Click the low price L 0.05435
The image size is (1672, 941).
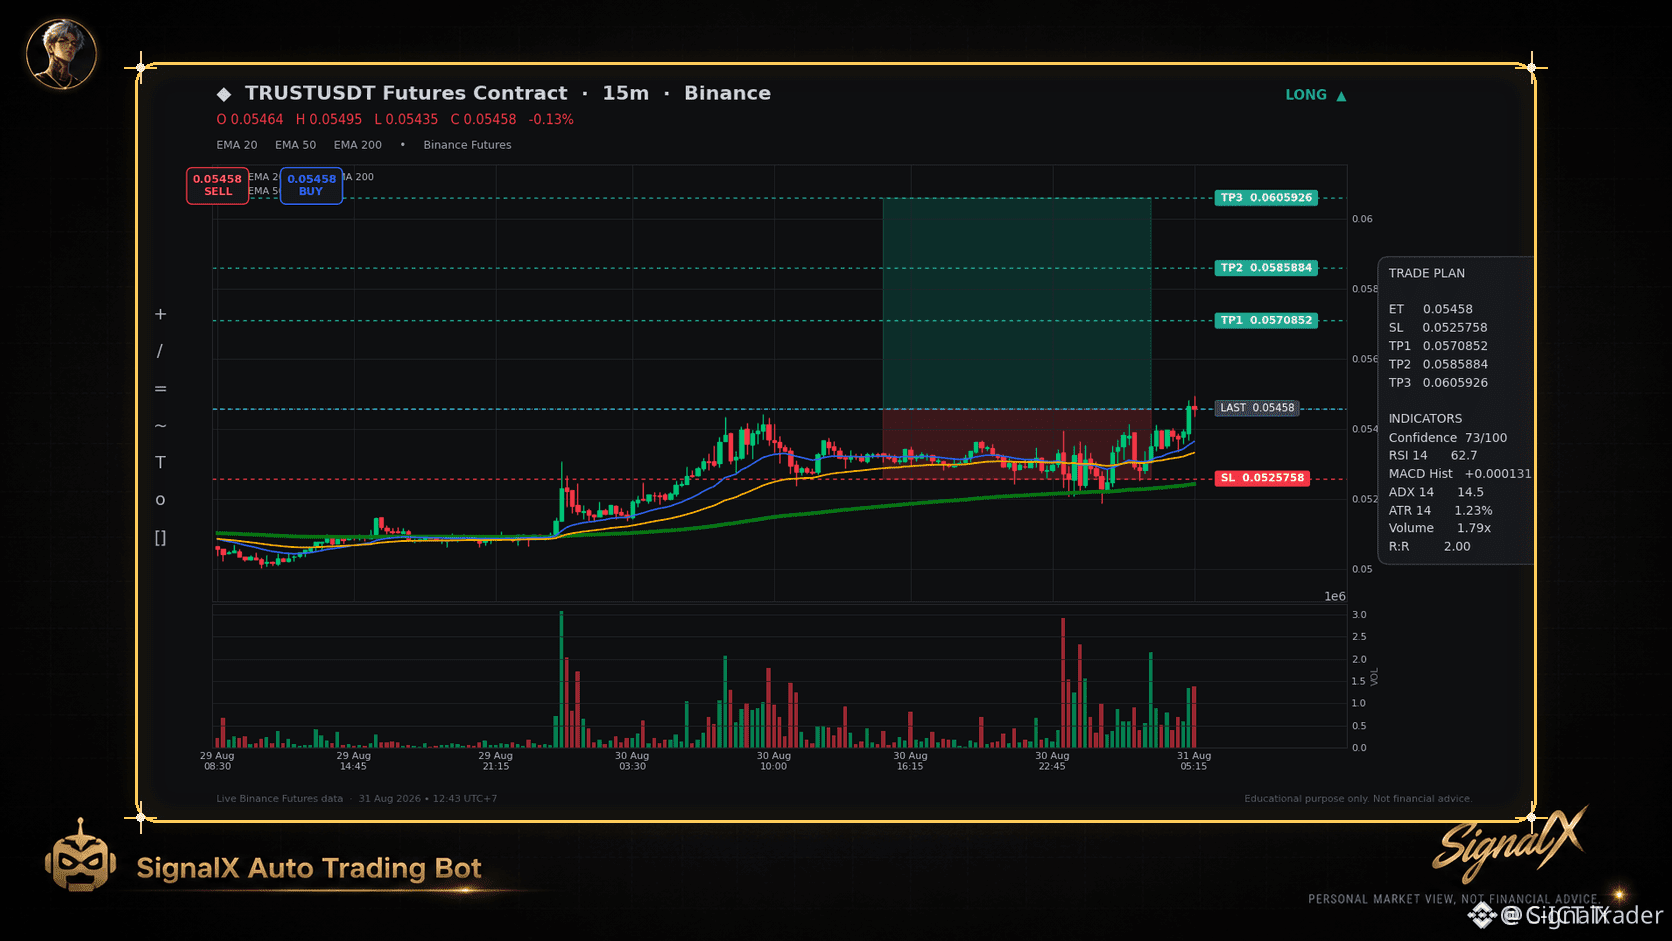tap(406, 120)
